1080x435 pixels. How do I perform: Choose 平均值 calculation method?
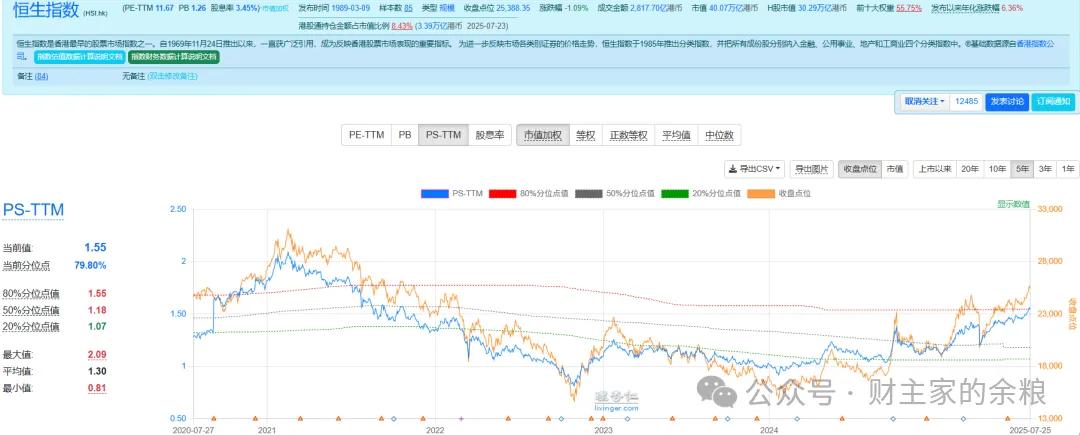(676, 135)
